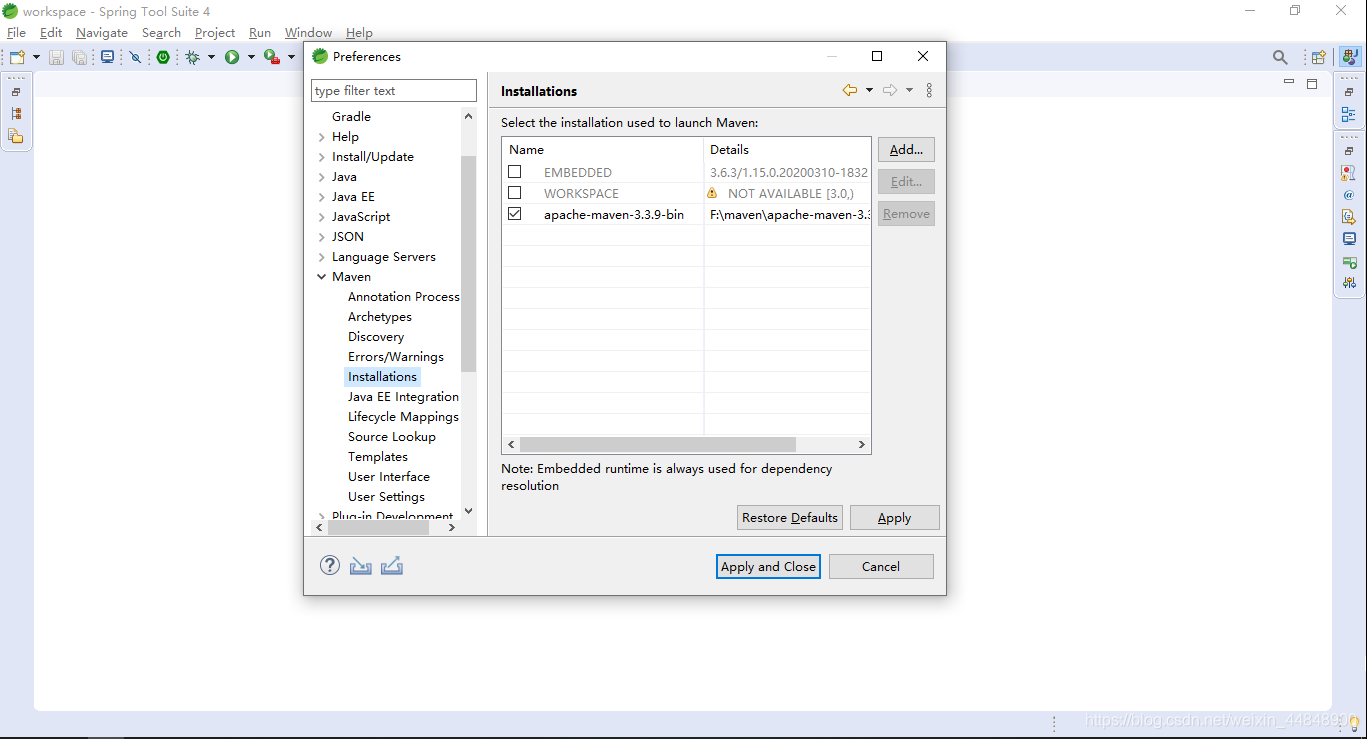Click the Restore Defaults button
Image resolution: width=1367 pixels, height=739 pixels.
pos(790,517)
